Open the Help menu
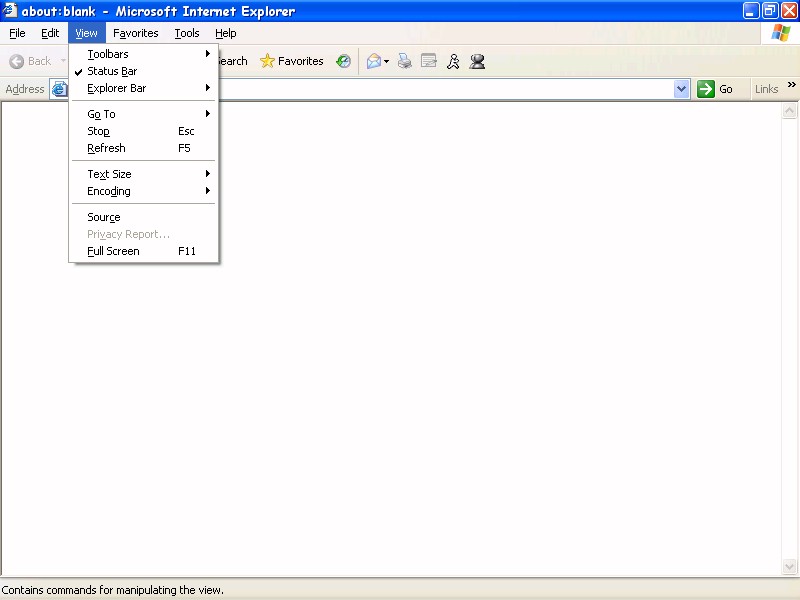Image resolution: width=800 pixels, height=600 pixels. [x=226, y=33]
